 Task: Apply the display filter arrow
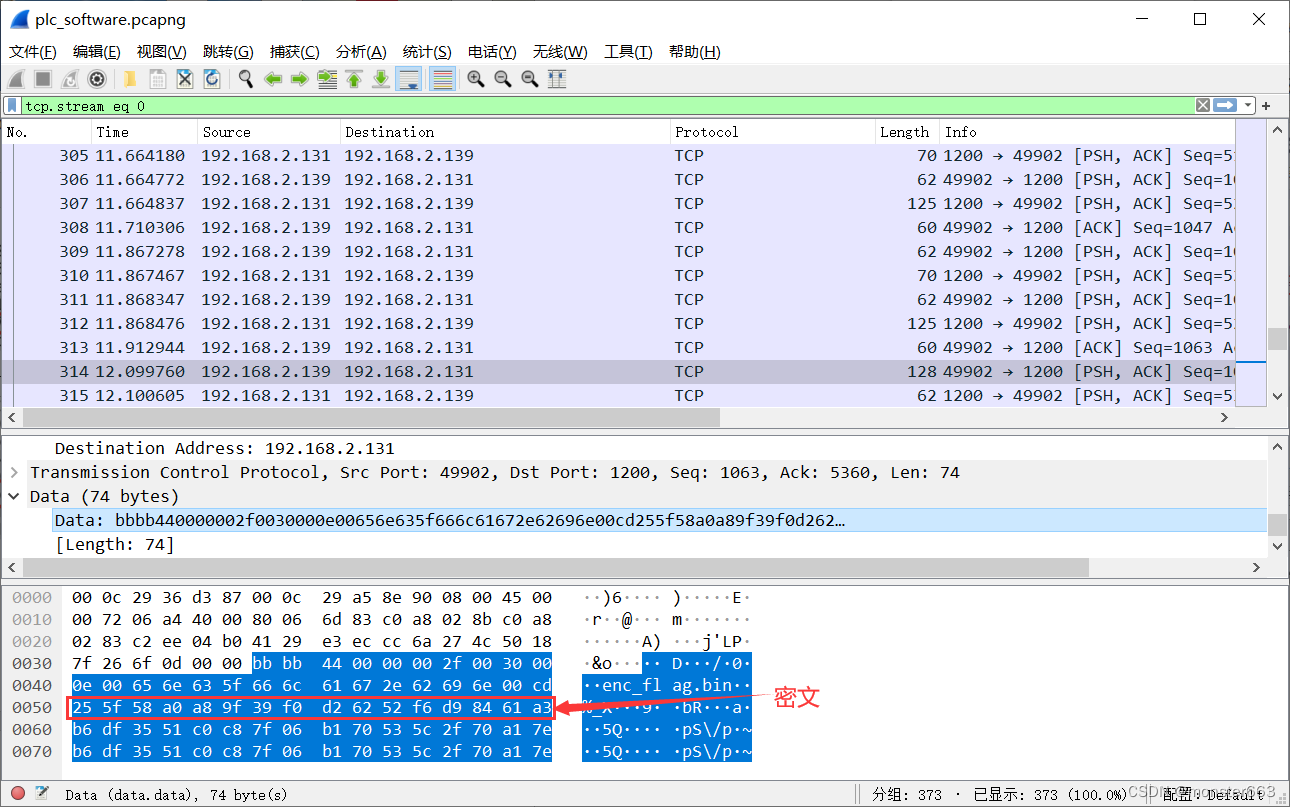pos(1225,106)
